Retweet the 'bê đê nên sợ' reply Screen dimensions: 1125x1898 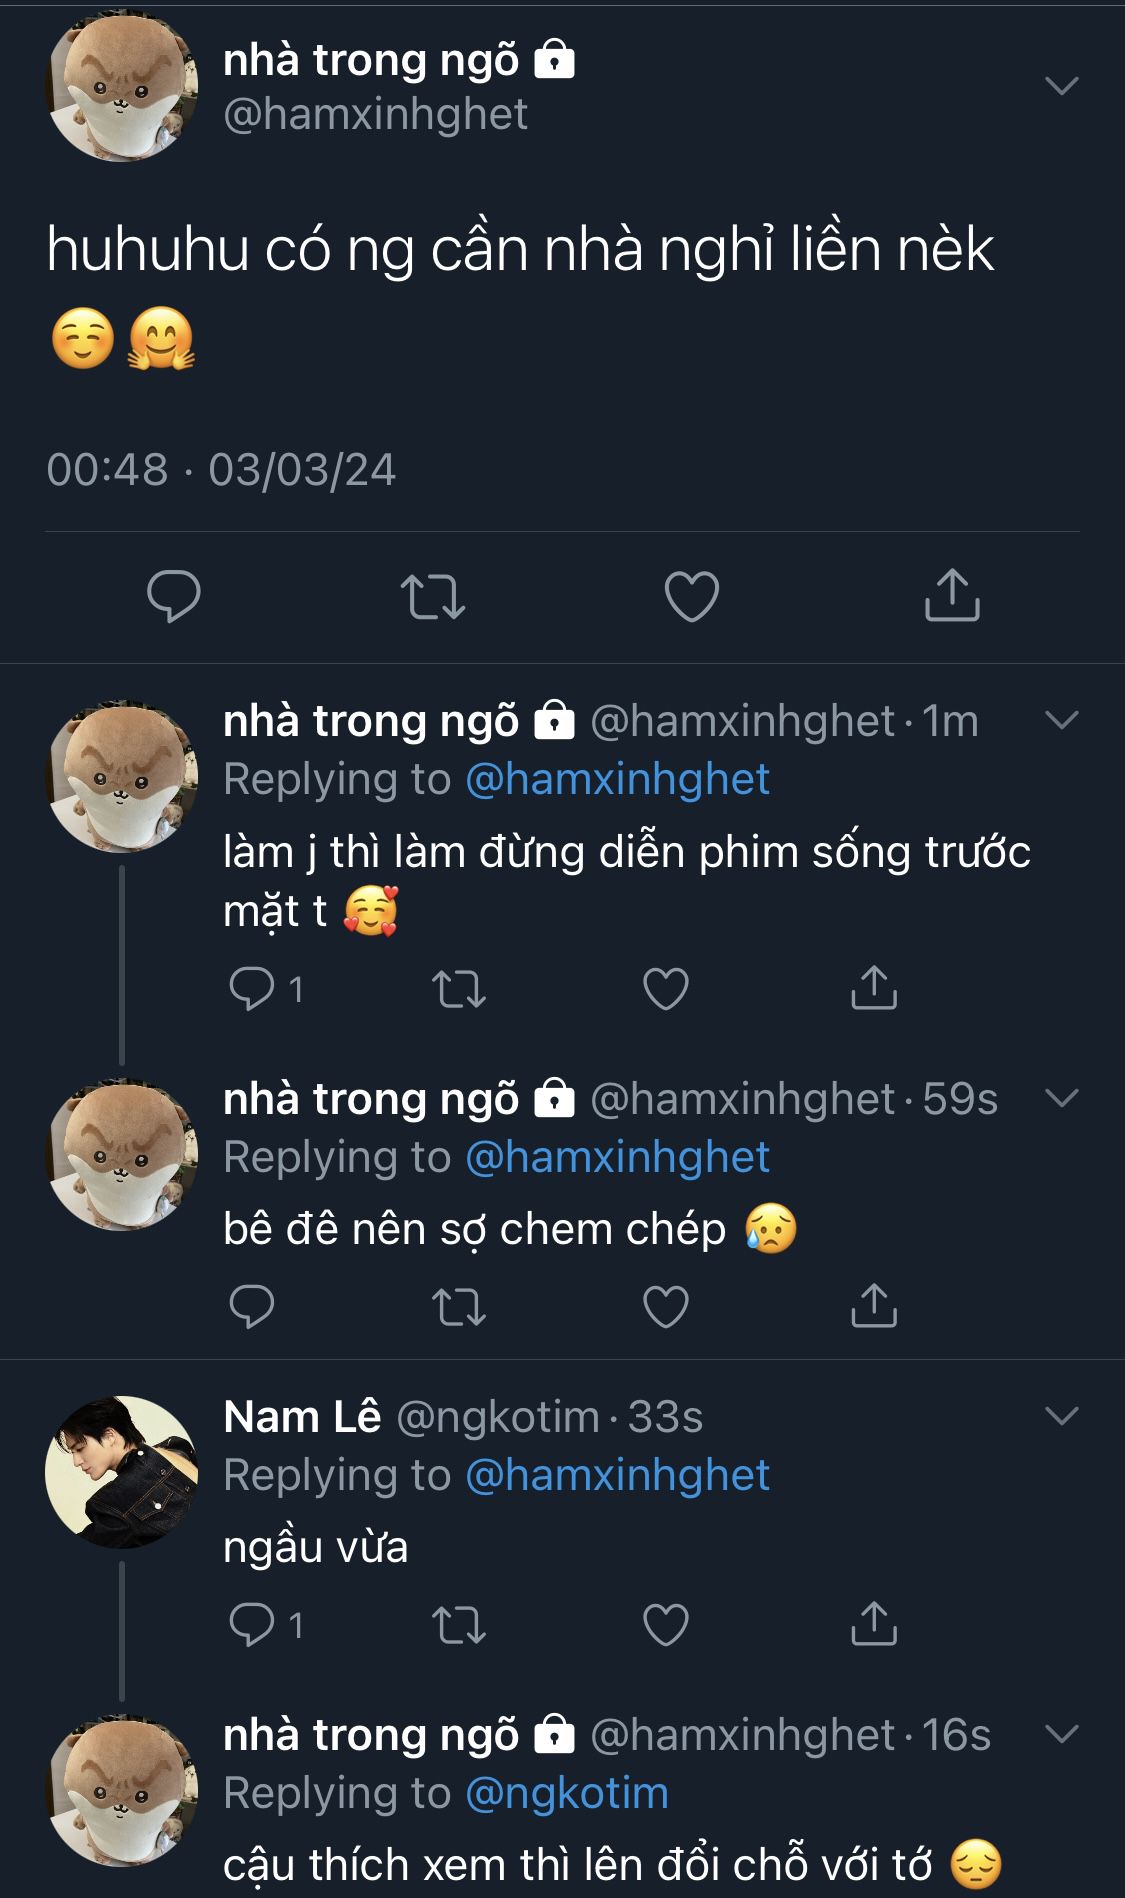coord(459,1306)
